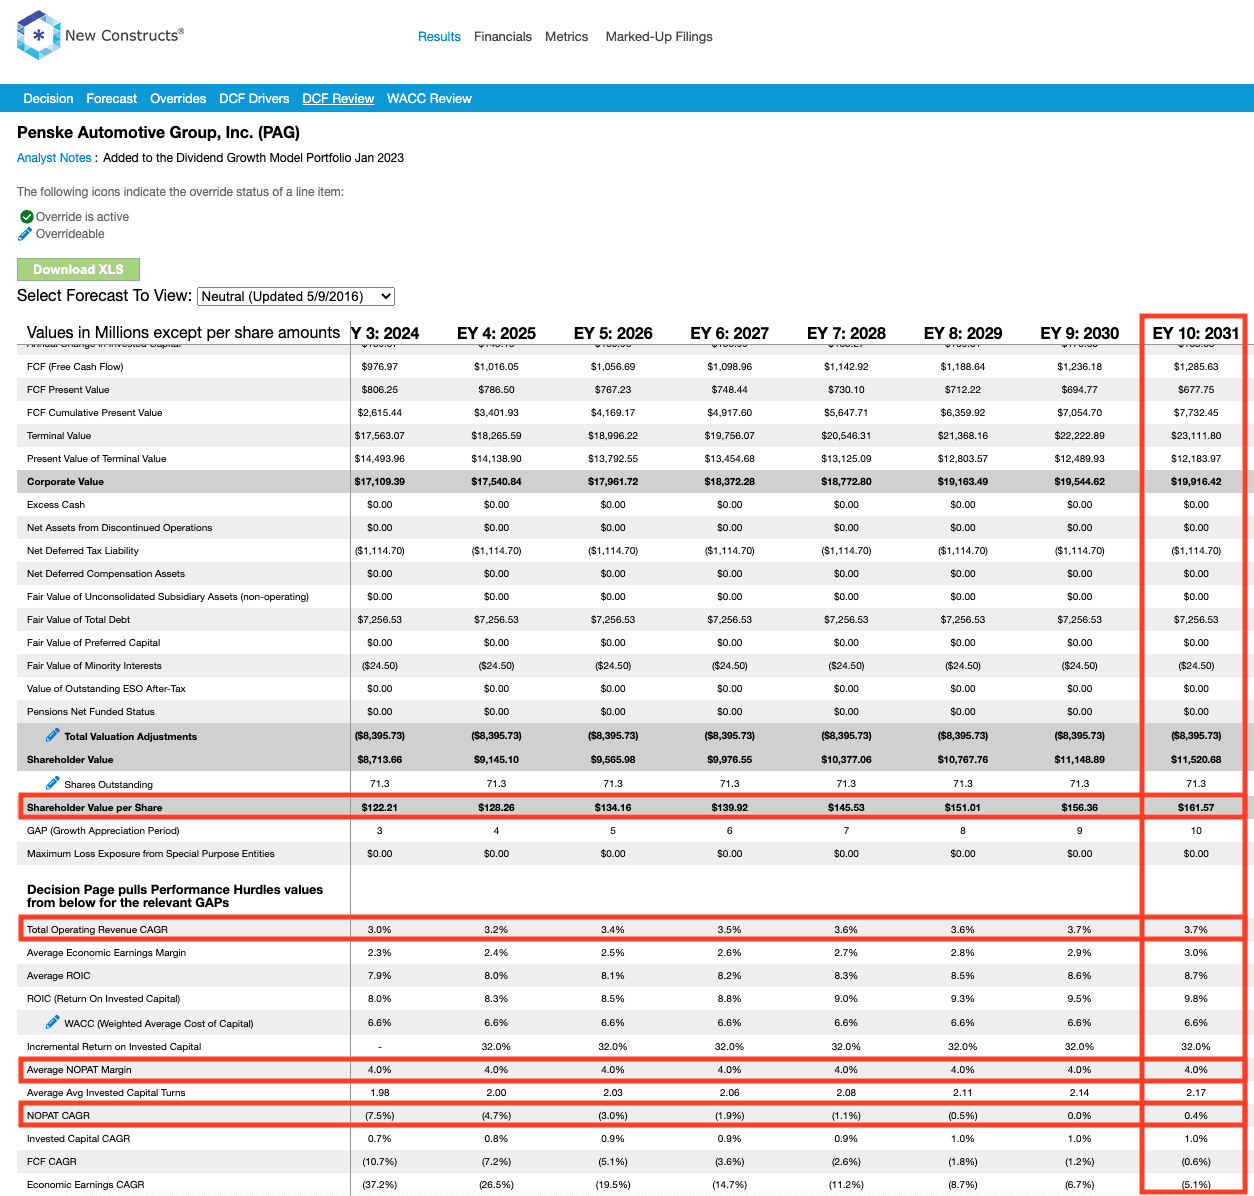This screenshot has width=1254, height=1196.
Task: Open the Select Forecast To View dropdown
Action: 296,296
